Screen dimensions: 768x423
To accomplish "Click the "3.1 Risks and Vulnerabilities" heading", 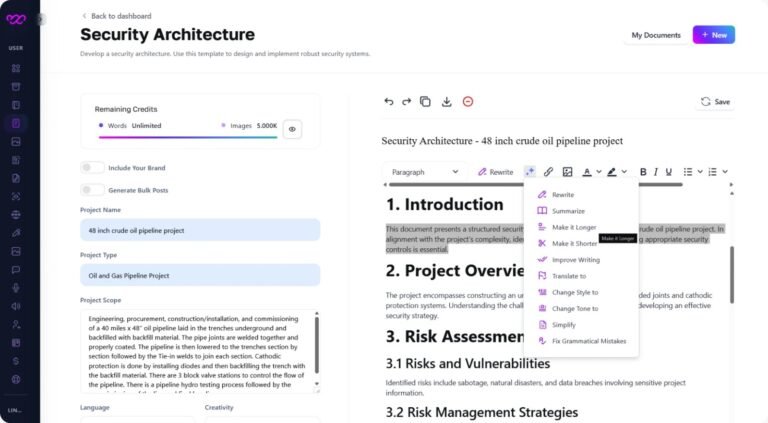I will [x=468, y=364].
